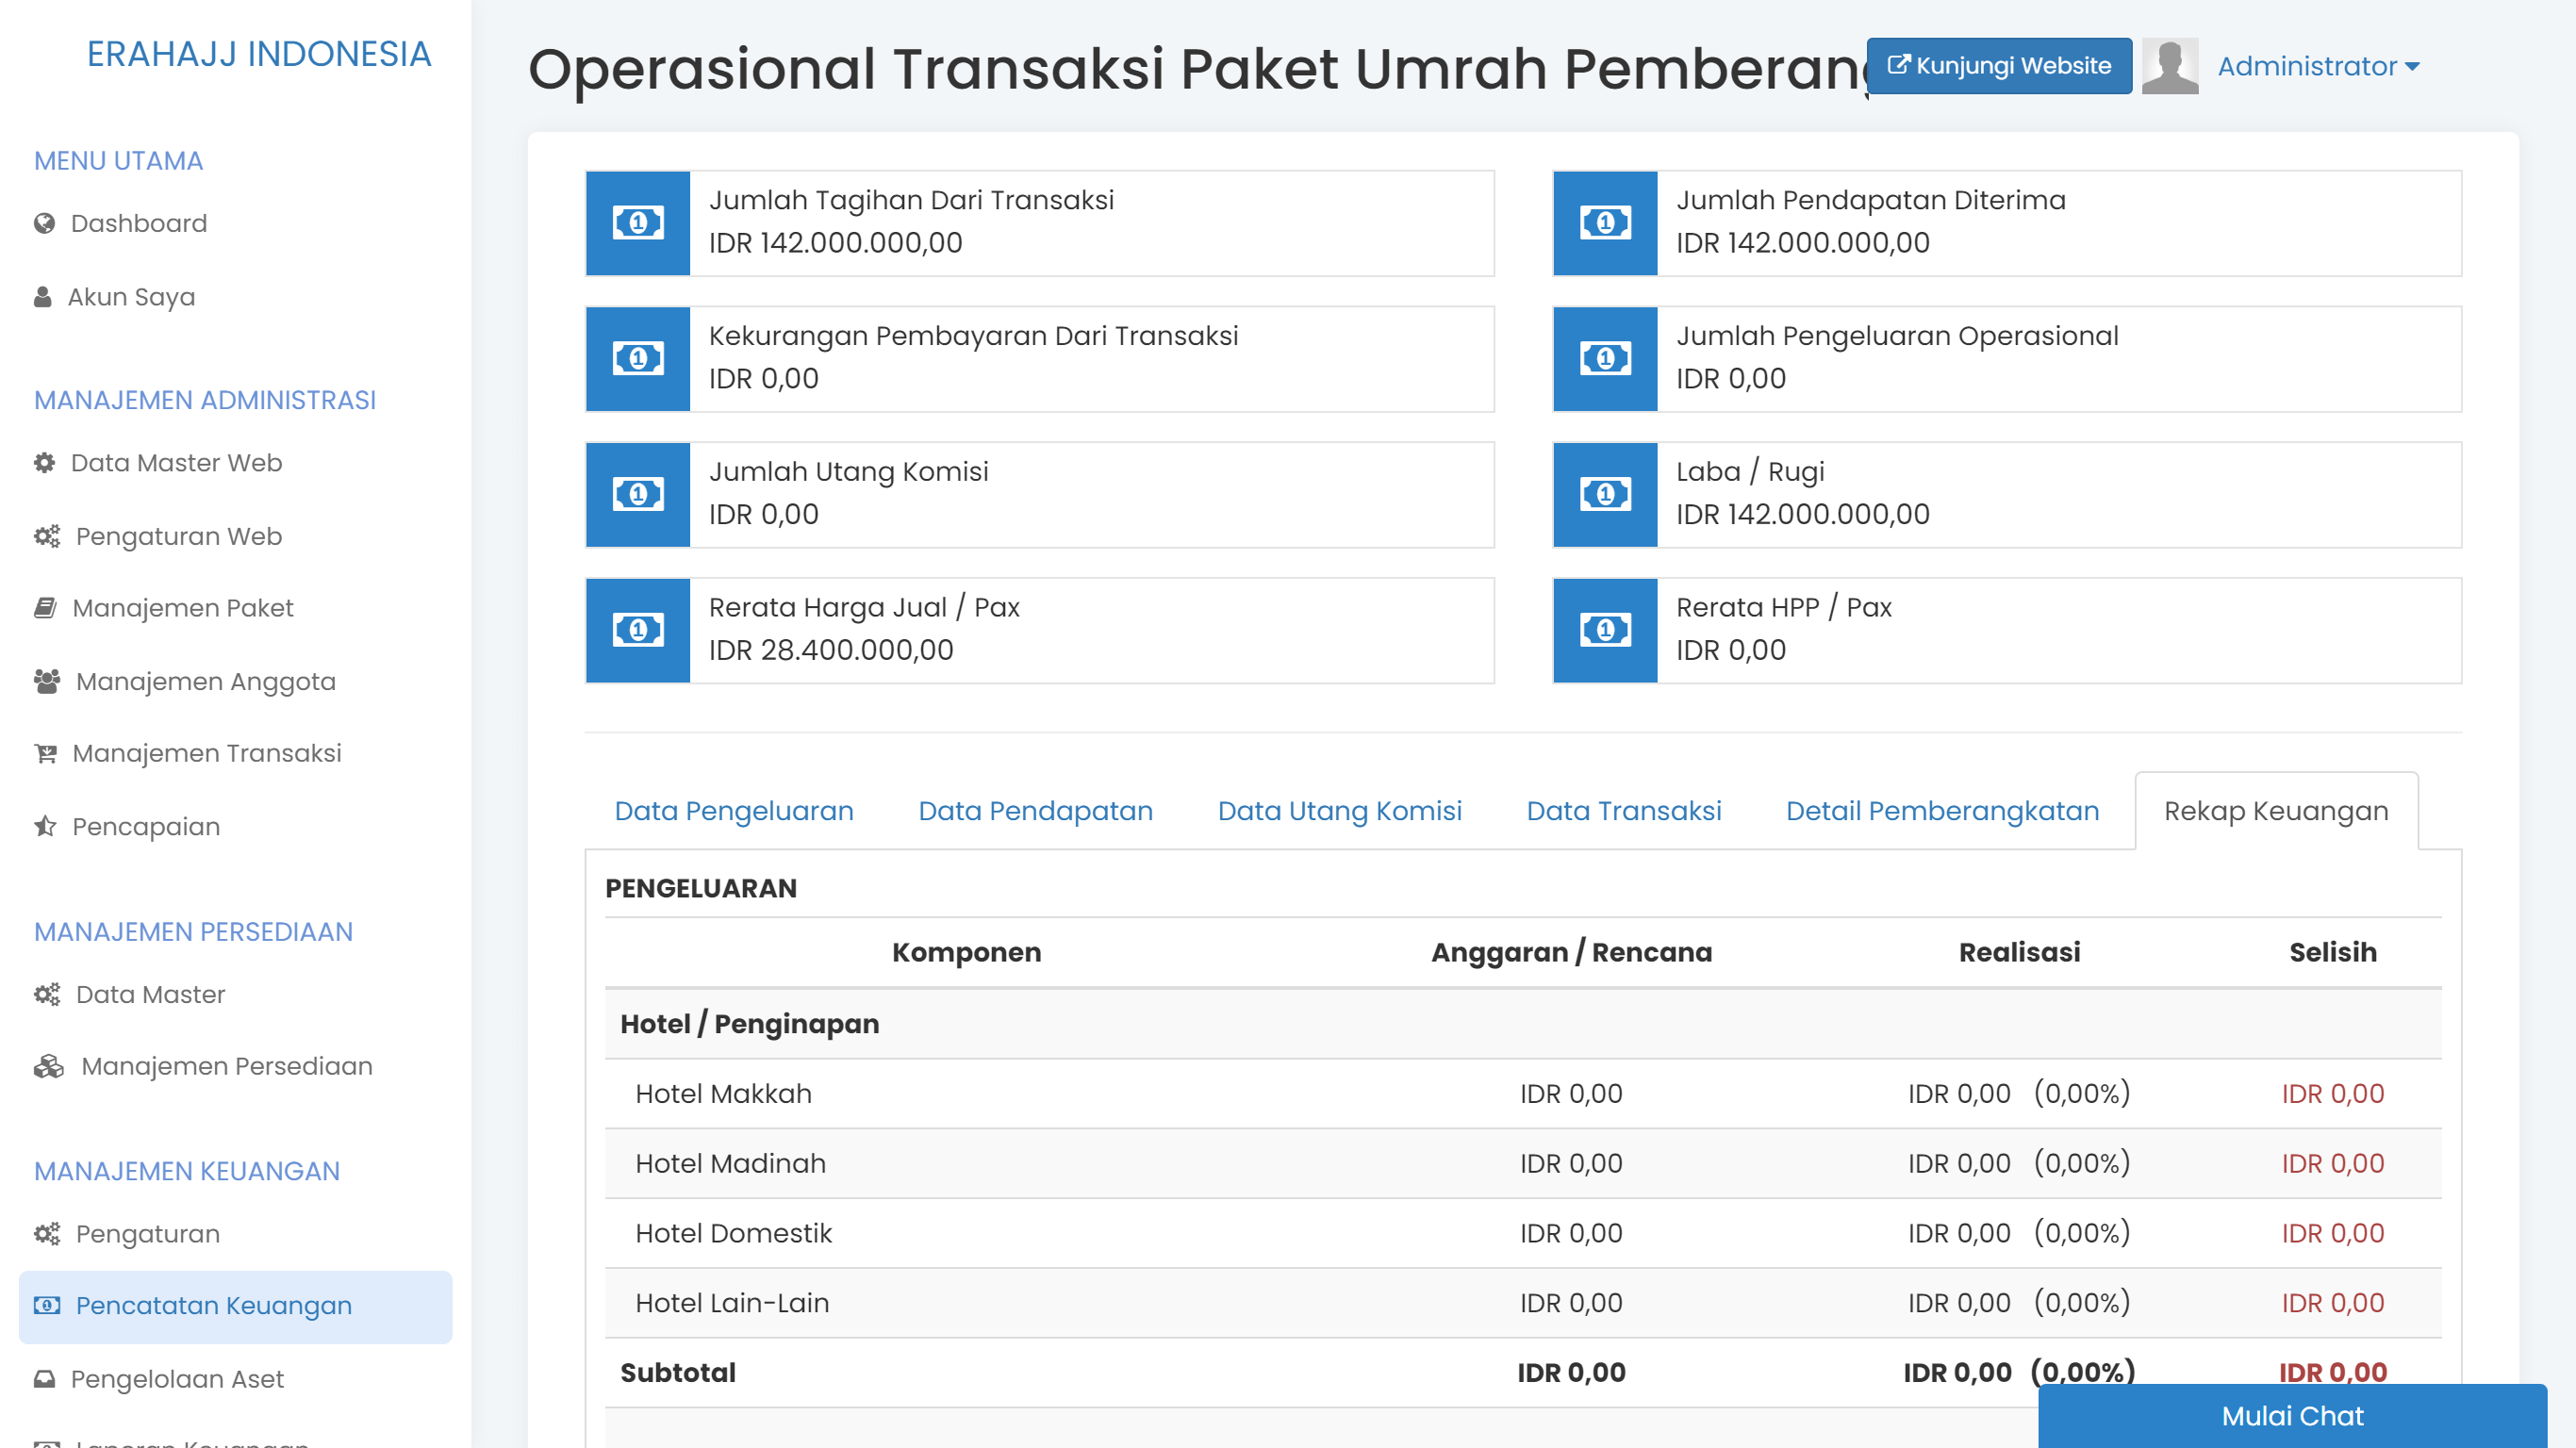Click the Jumlah Pendapatan Diterima money icon

(x=1605, y=222)
